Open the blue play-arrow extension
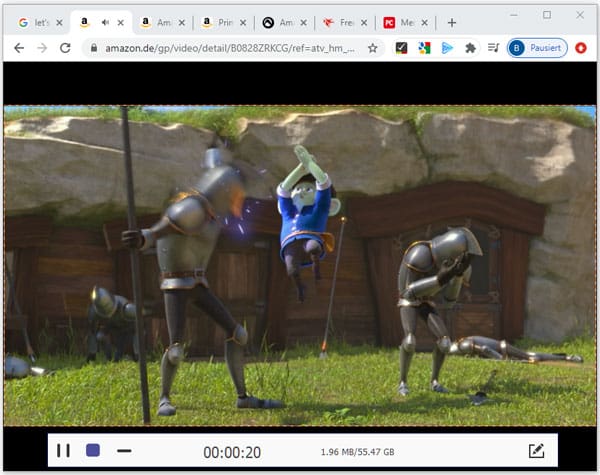The image size is (600, 475). 447,48
